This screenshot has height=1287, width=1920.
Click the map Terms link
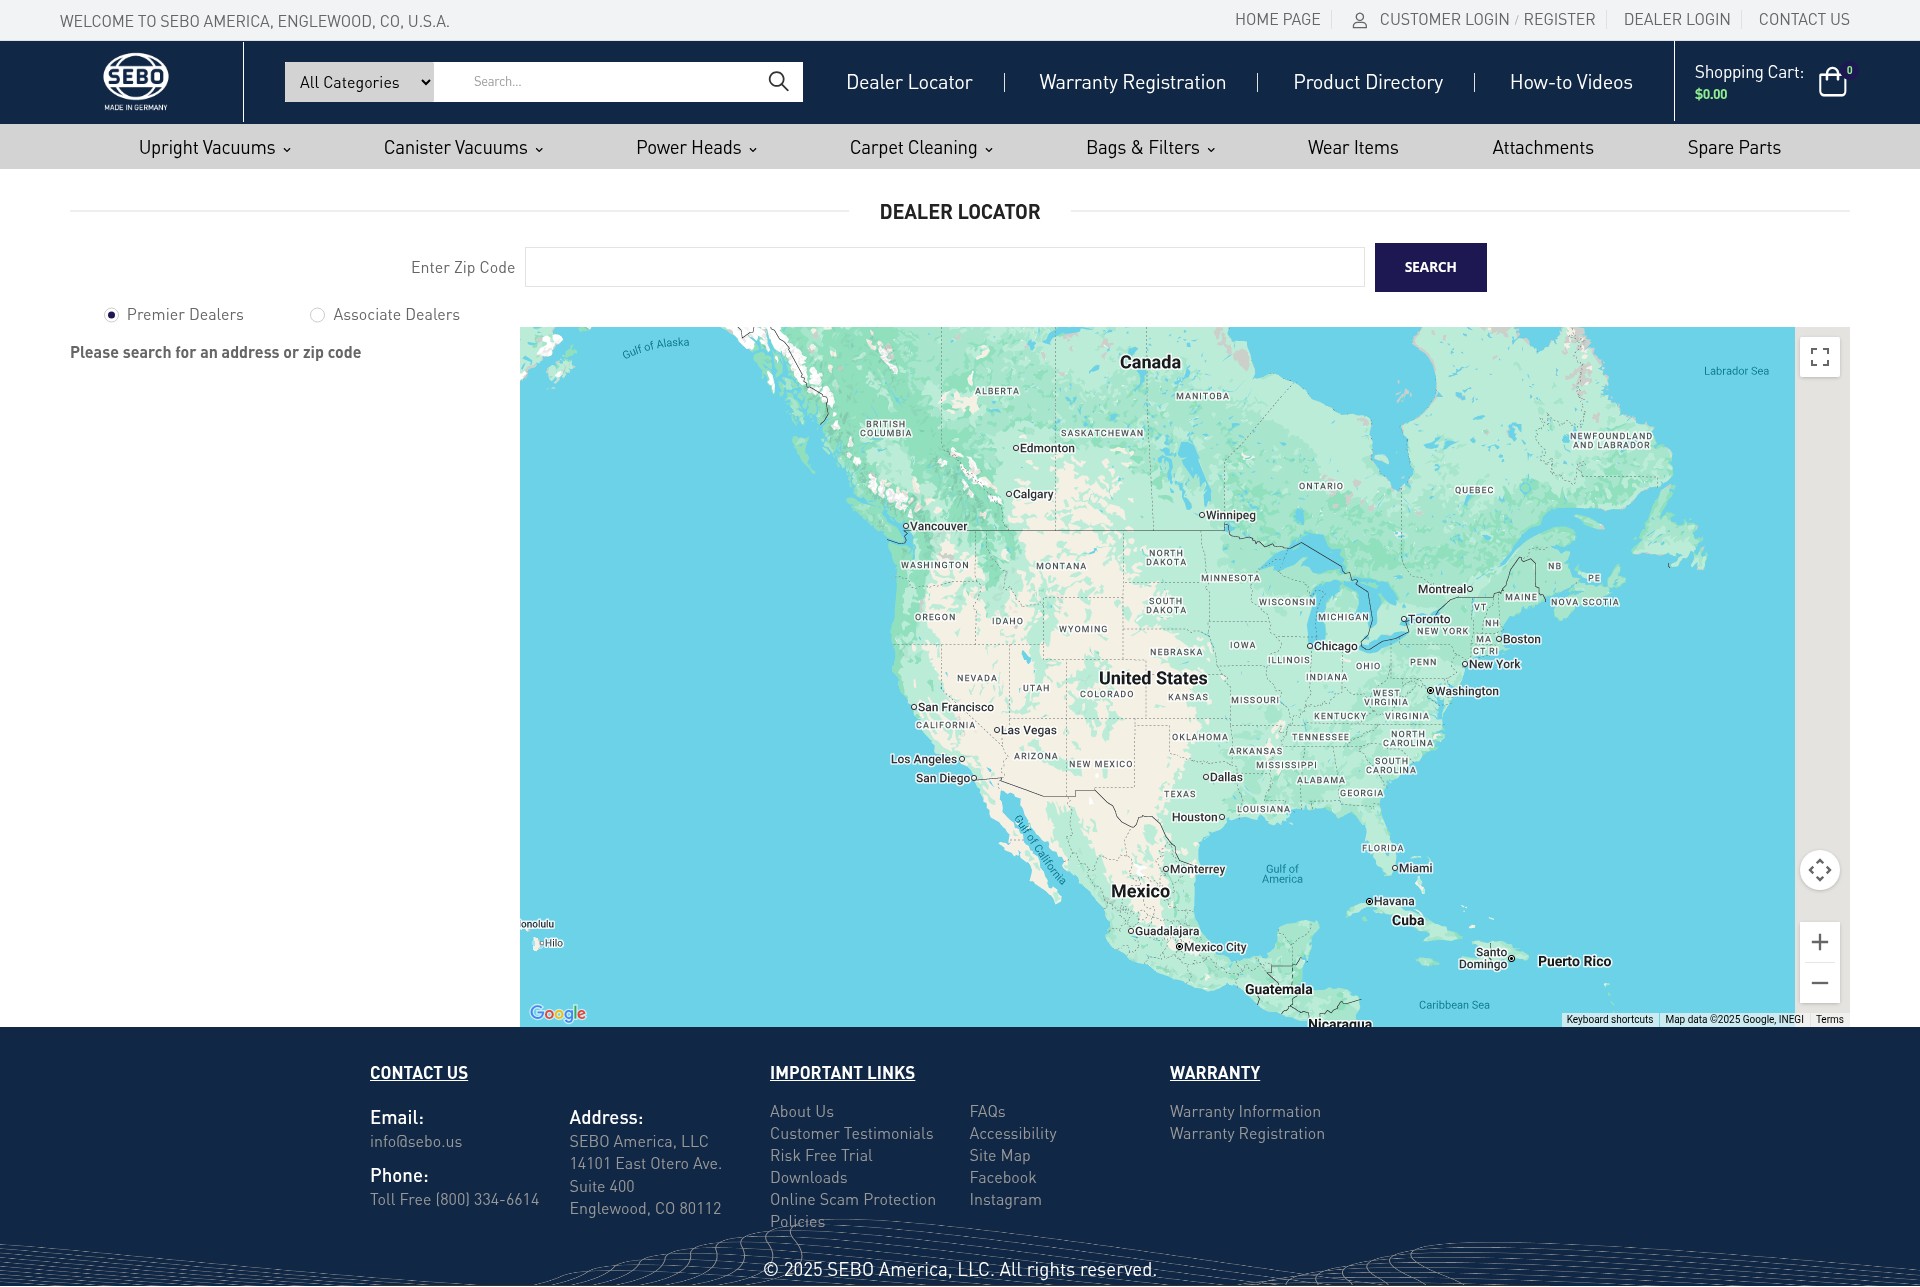pos(1829,1019)
